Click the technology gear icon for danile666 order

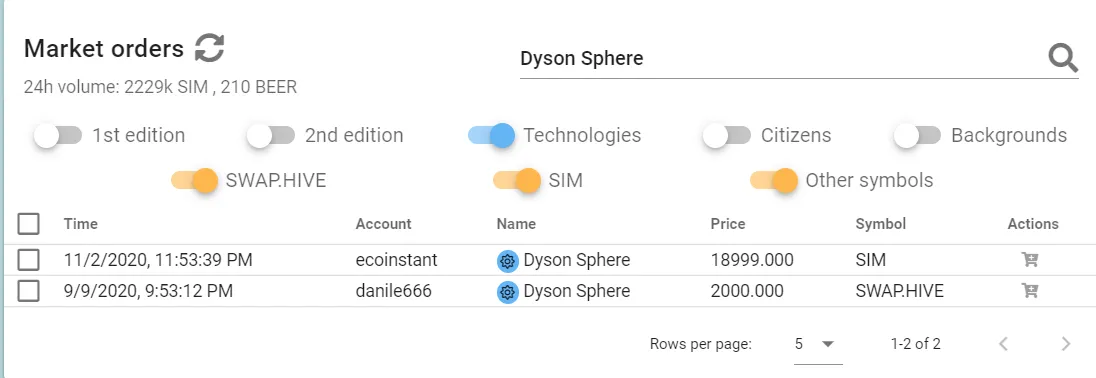(x=507, y=291)
